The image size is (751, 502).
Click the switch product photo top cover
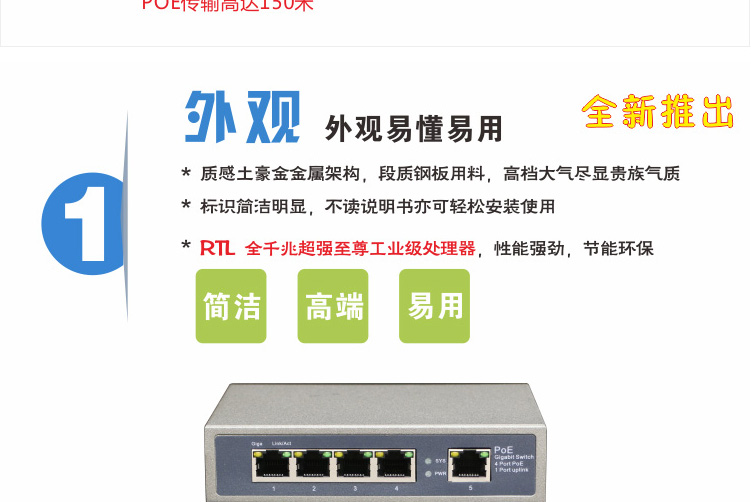pos(376,407)
